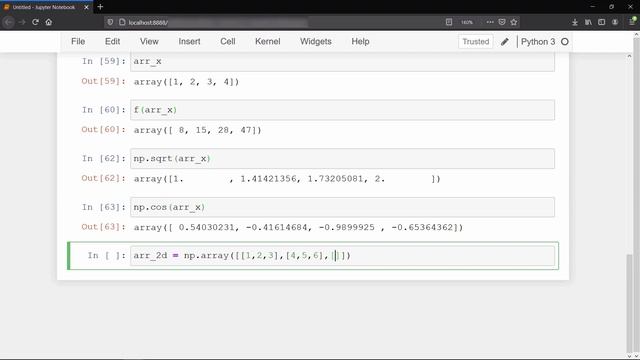The width and height of the screenshot is (640, 360).
Task: Open the Insert menu
Action: [x=189, y=42]
